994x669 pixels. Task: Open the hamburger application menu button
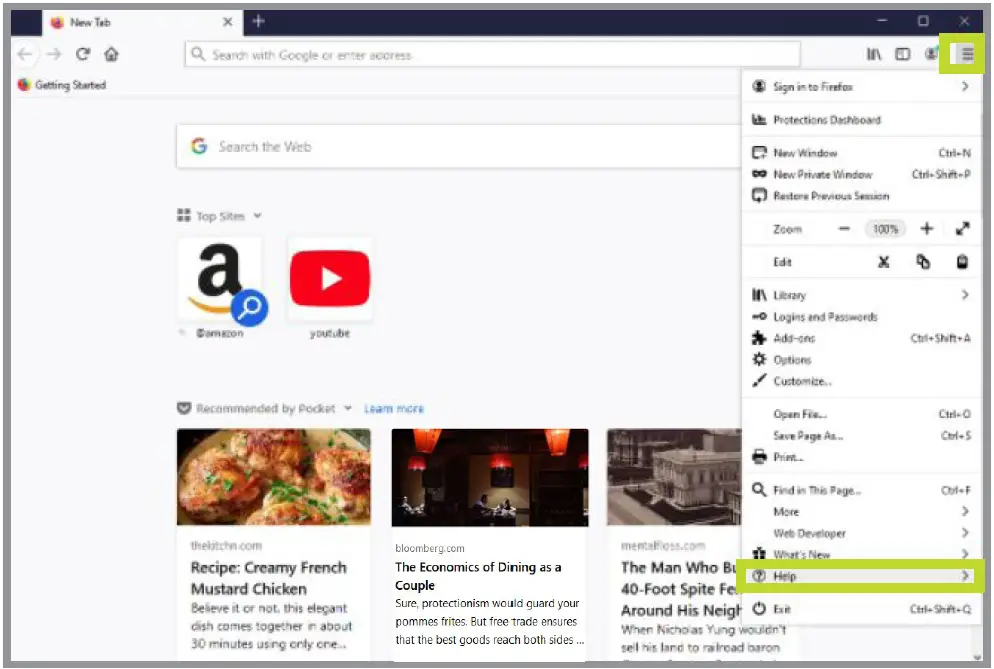[967, 54]
